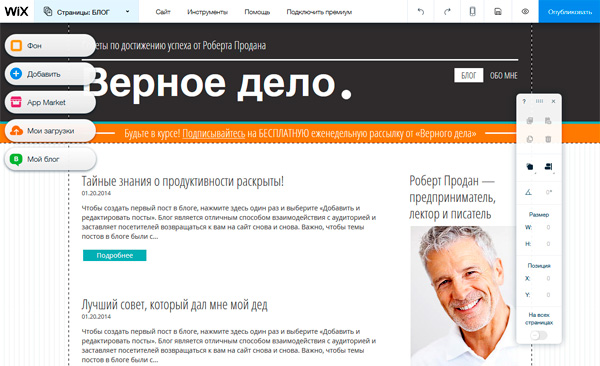Image resolution: width=600 pixels, height=366 pixels.
Task: Expand the Страницы: БЛОГ pages dropdown
Action: tap(86, 11)
